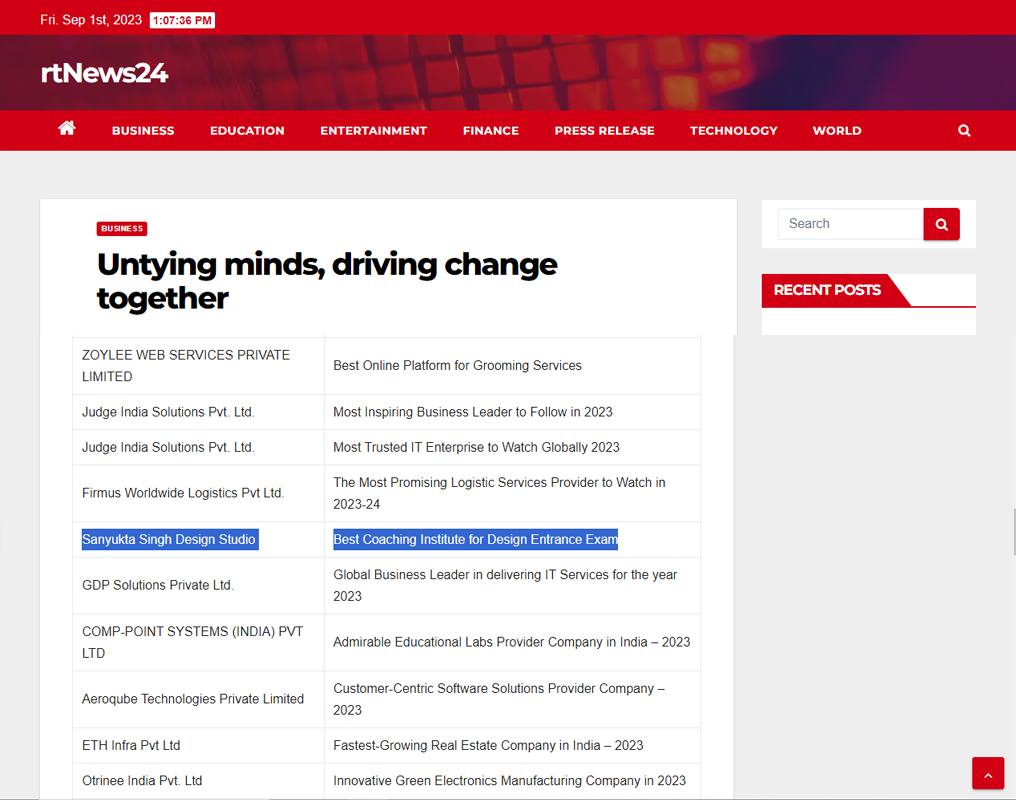Click 'Most Trusted IT Enterprise to Watch Globally 2023'

pyautogui.click(x=513, y=448)
